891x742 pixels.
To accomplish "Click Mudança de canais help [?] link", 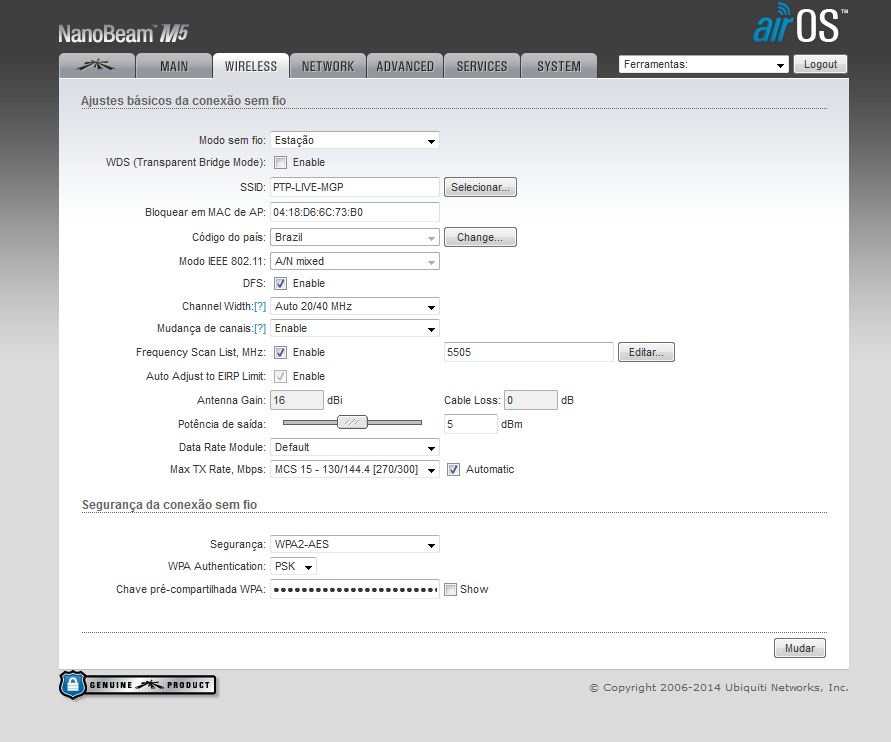I will [260, 328].
